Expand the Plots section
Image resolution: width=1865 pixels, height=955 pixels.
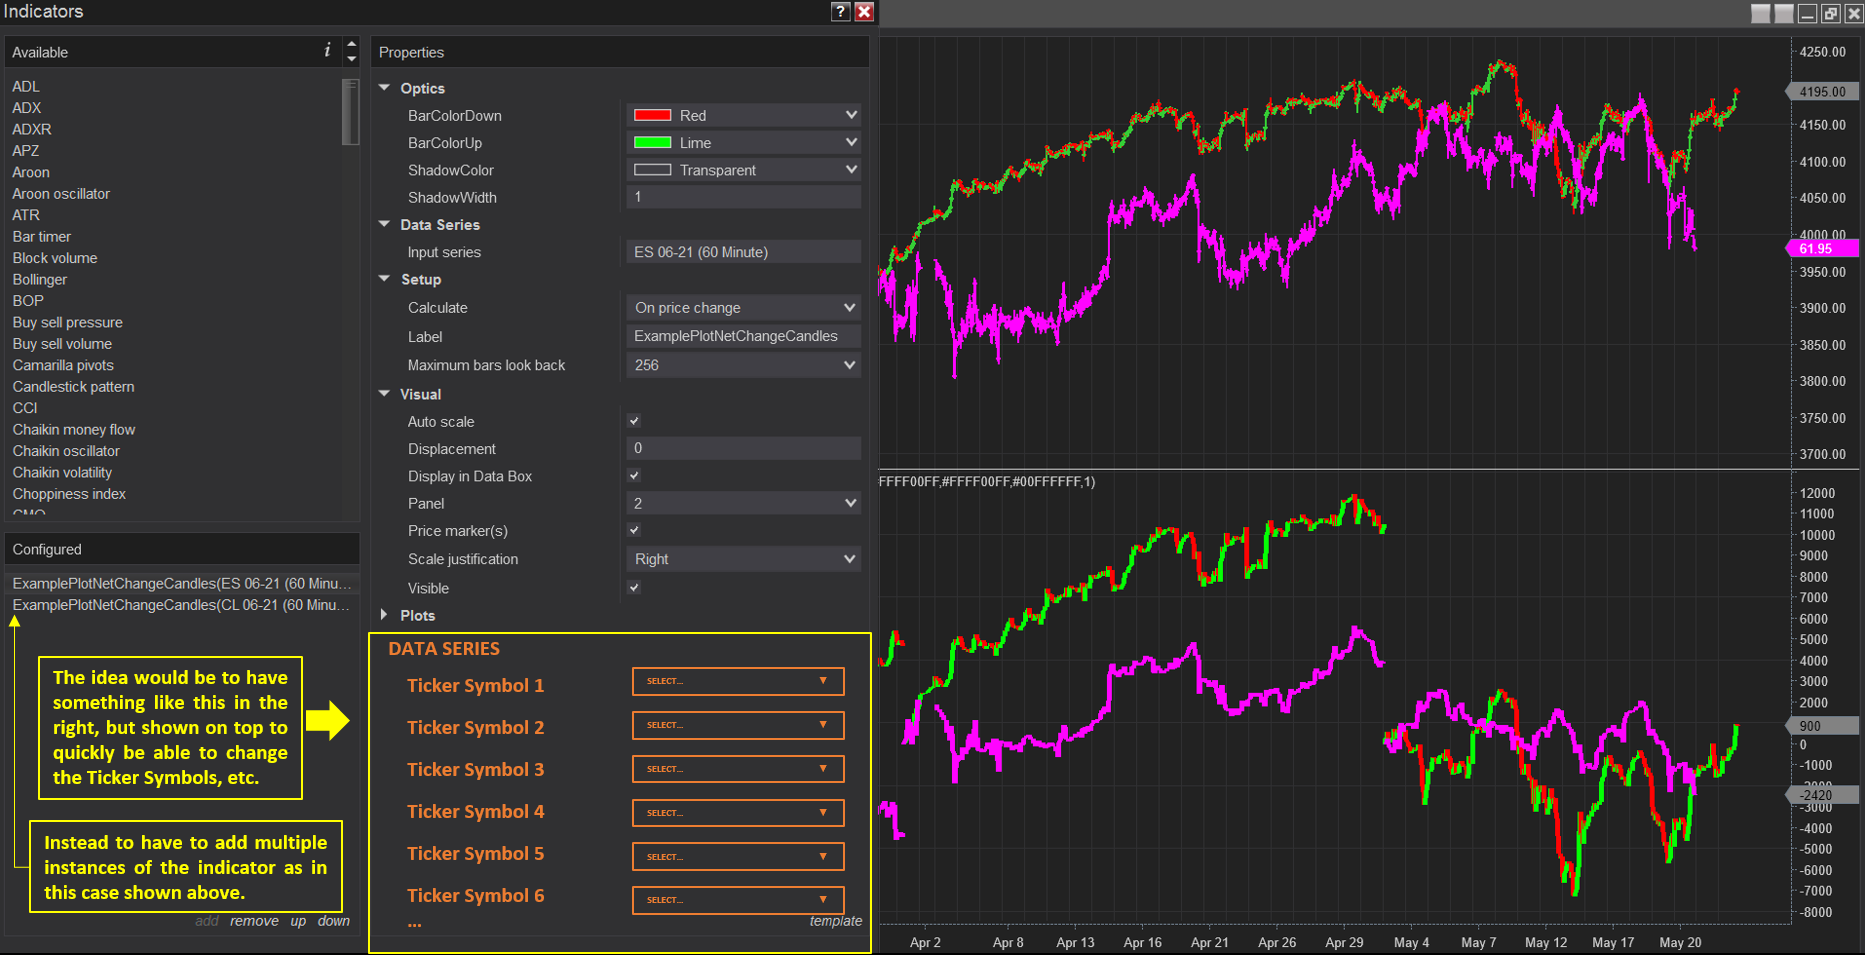385,615
